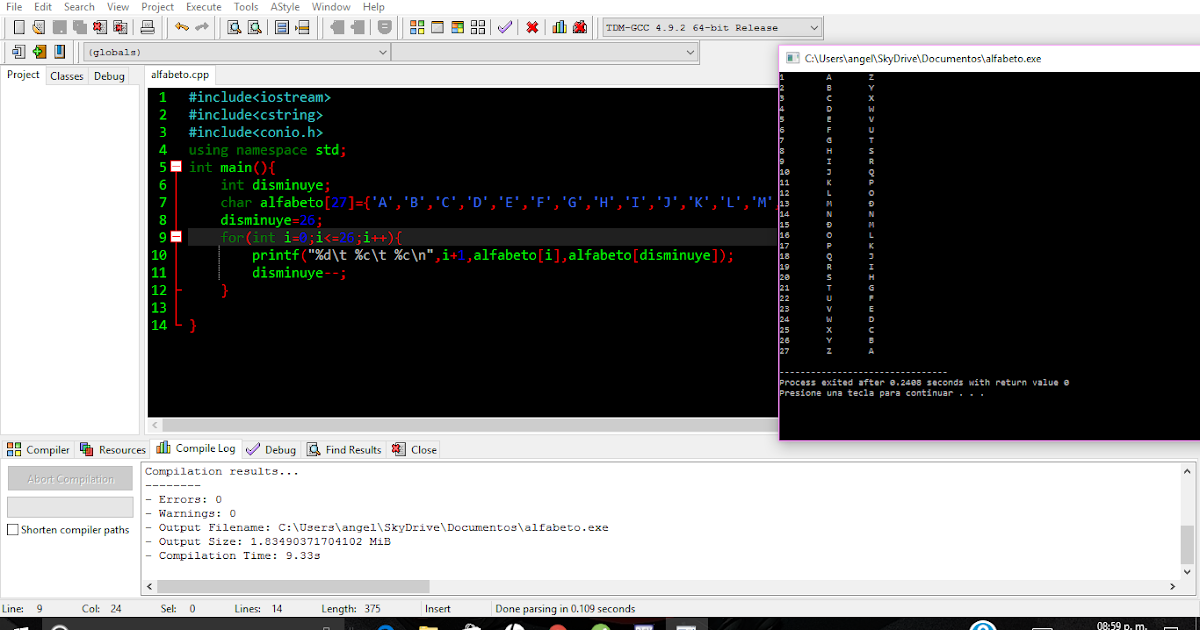
Task: Undo the last edit
Action: point(180,27)
